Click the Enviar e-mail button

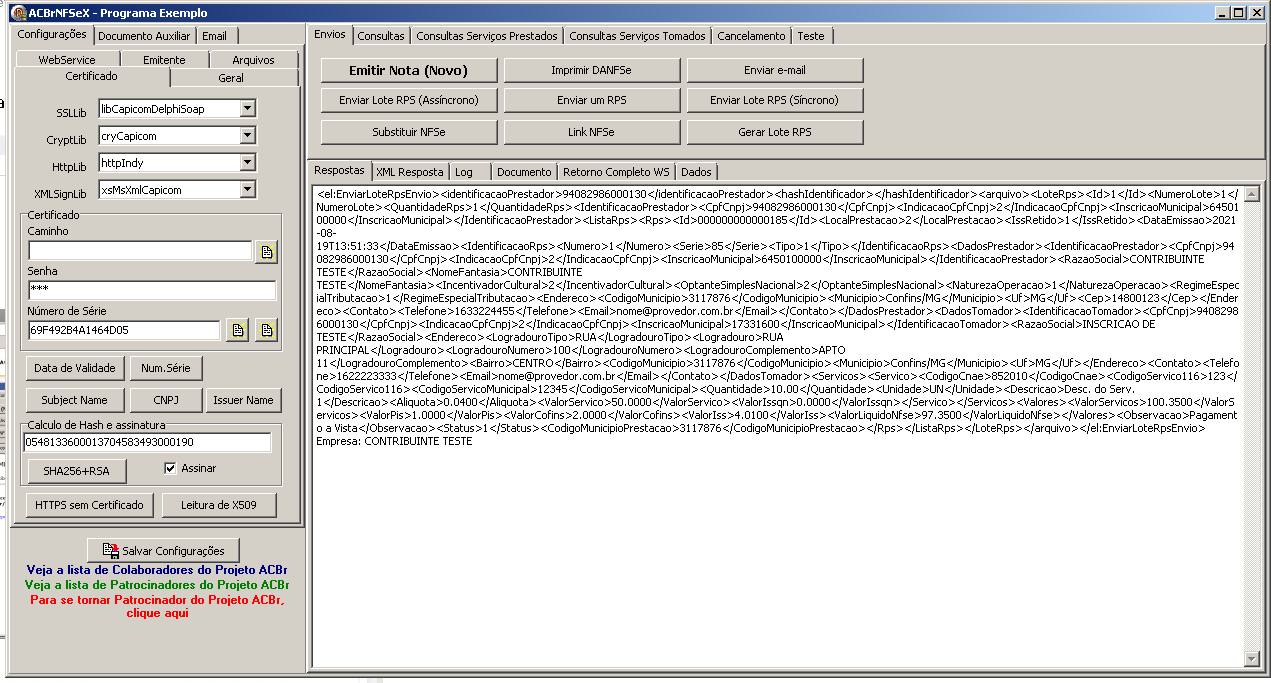click(775, 70)
